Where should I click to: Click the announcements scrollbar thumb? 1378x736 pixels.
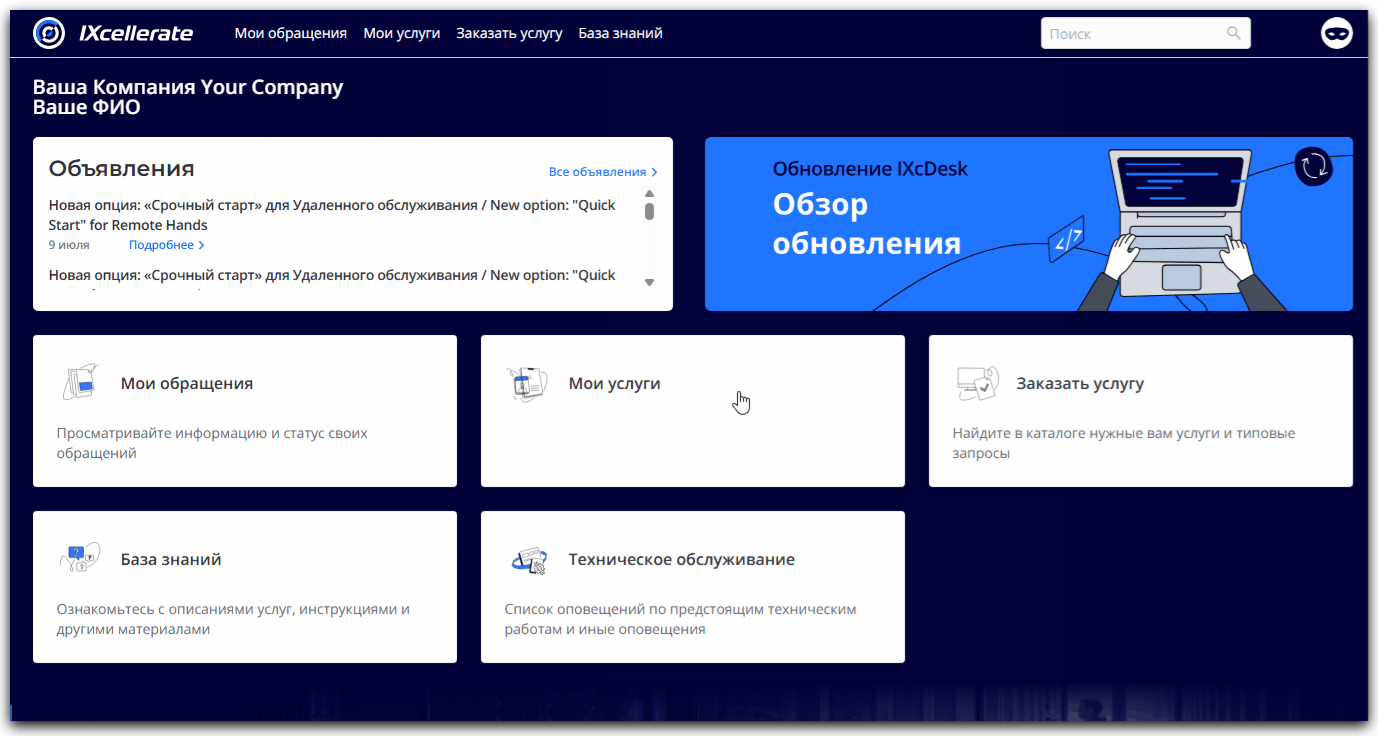(649, 211)
